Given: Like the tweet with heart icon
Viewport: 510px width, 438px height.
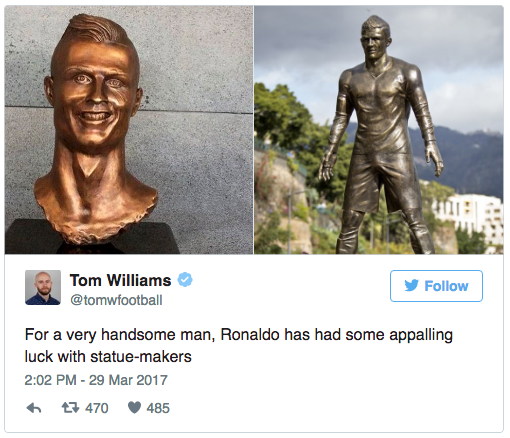Looking at the screenshot, I should (135, 408).
